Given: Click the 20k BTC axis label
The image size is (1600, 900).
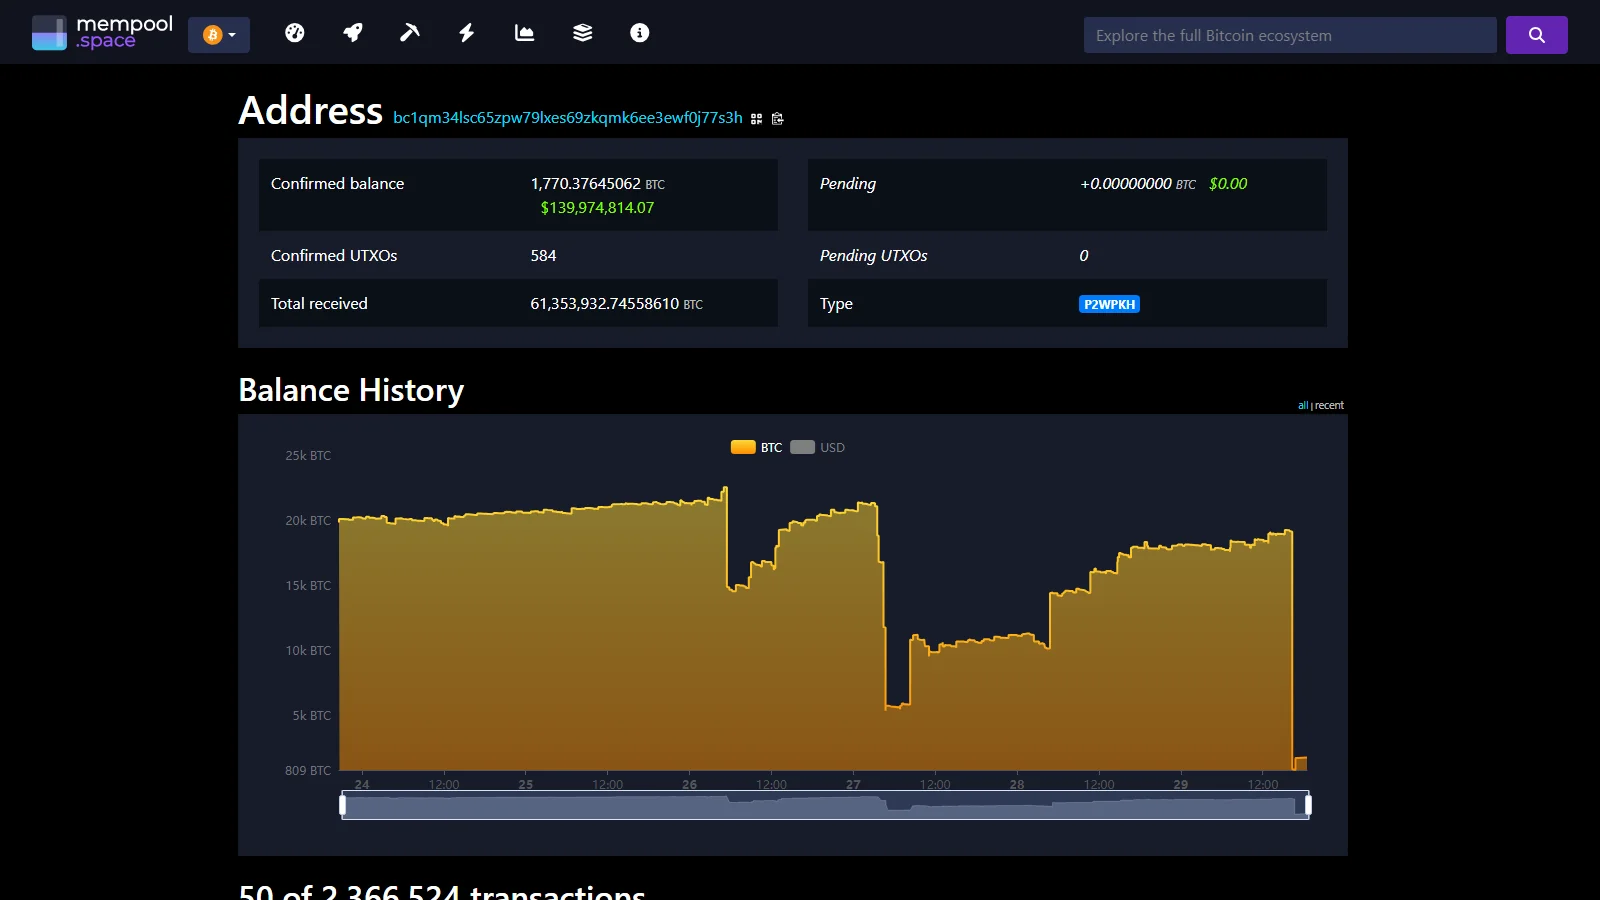Looking at the screenshot, I should [x=308, y=521].
